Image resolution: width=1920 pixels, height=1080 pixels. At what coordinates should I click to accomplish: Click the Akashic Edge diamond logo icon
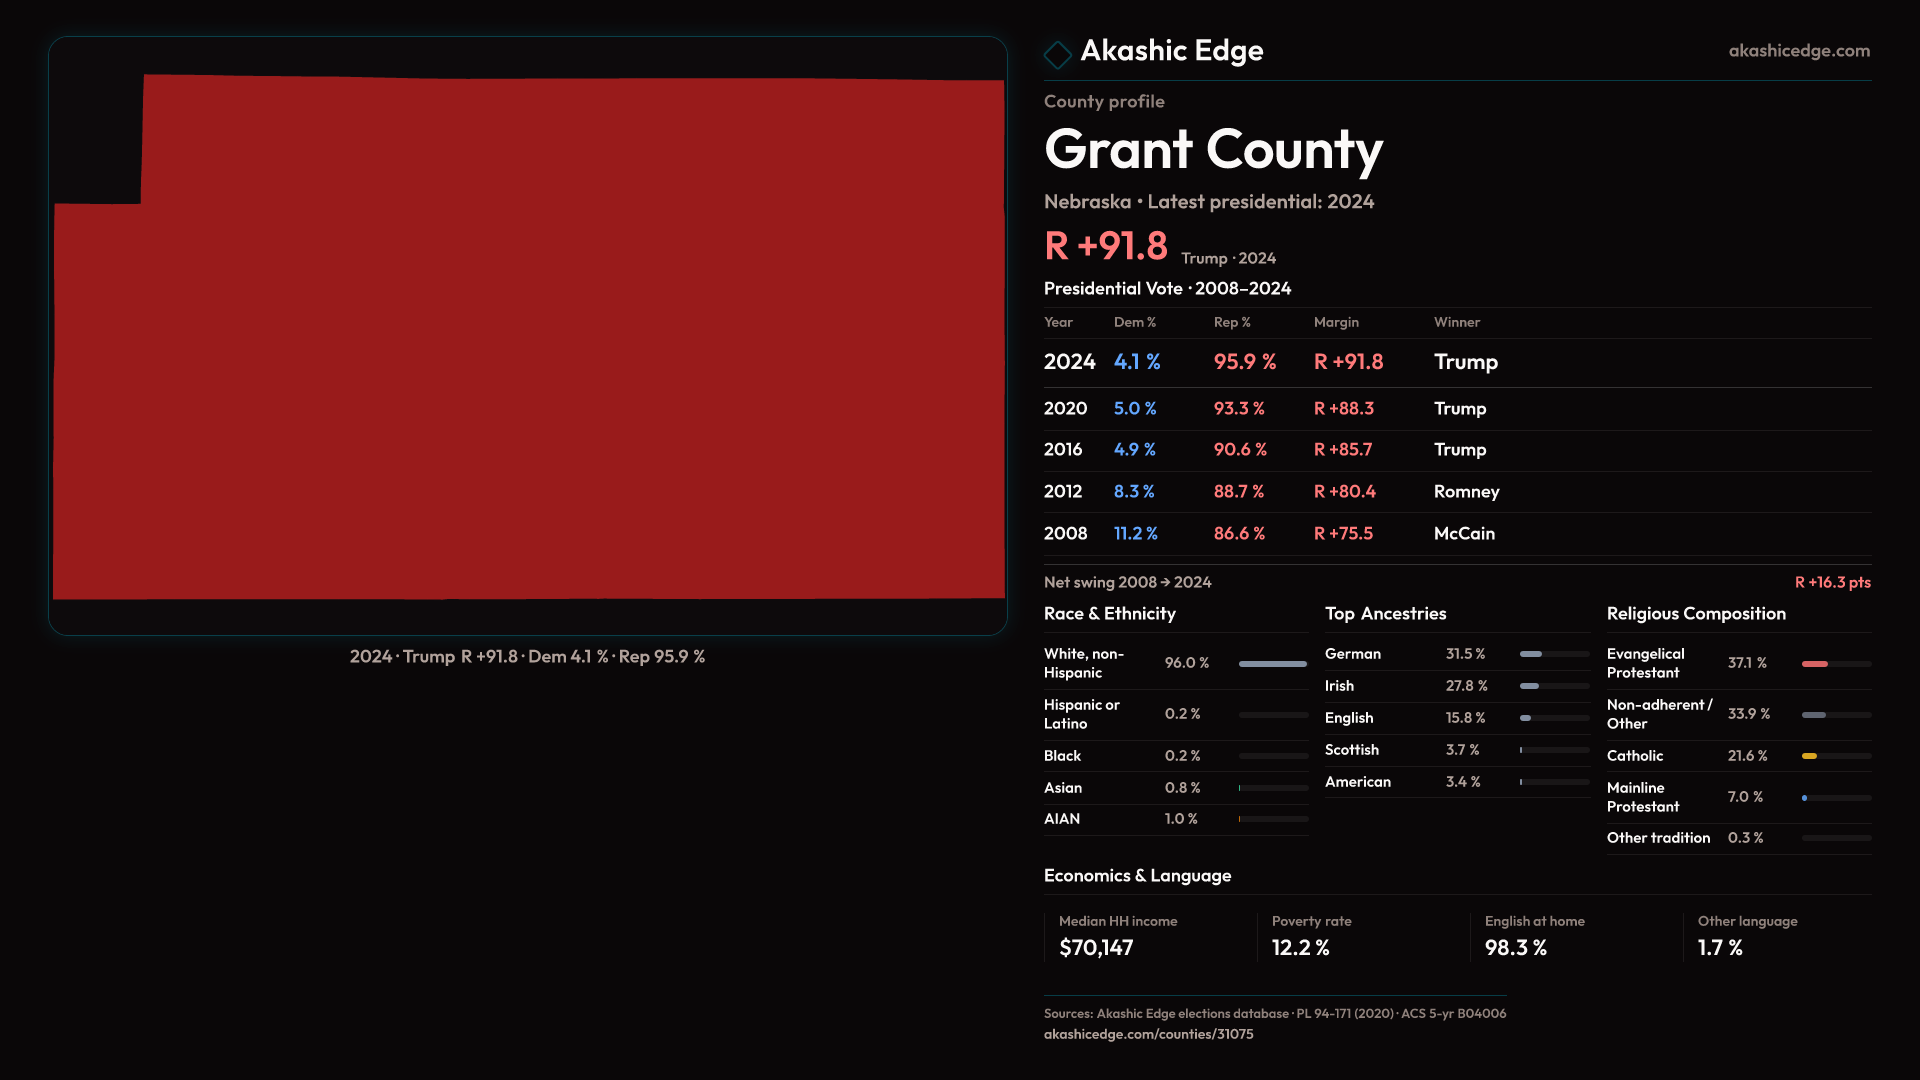coord(1057,54)
